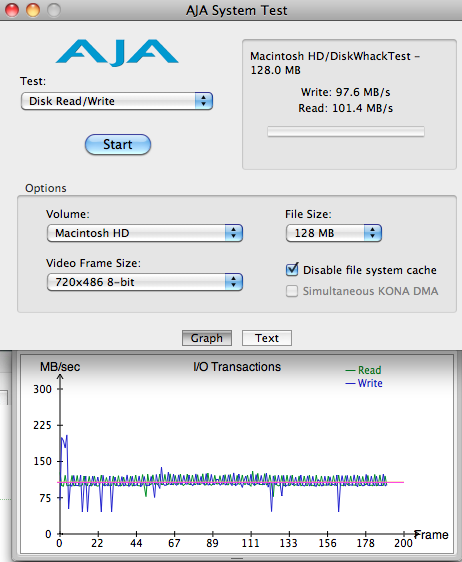Image resolution: width=462 pixels, height=562 pixels.
Task: Click the Test: label
Action: pos(33,81)
